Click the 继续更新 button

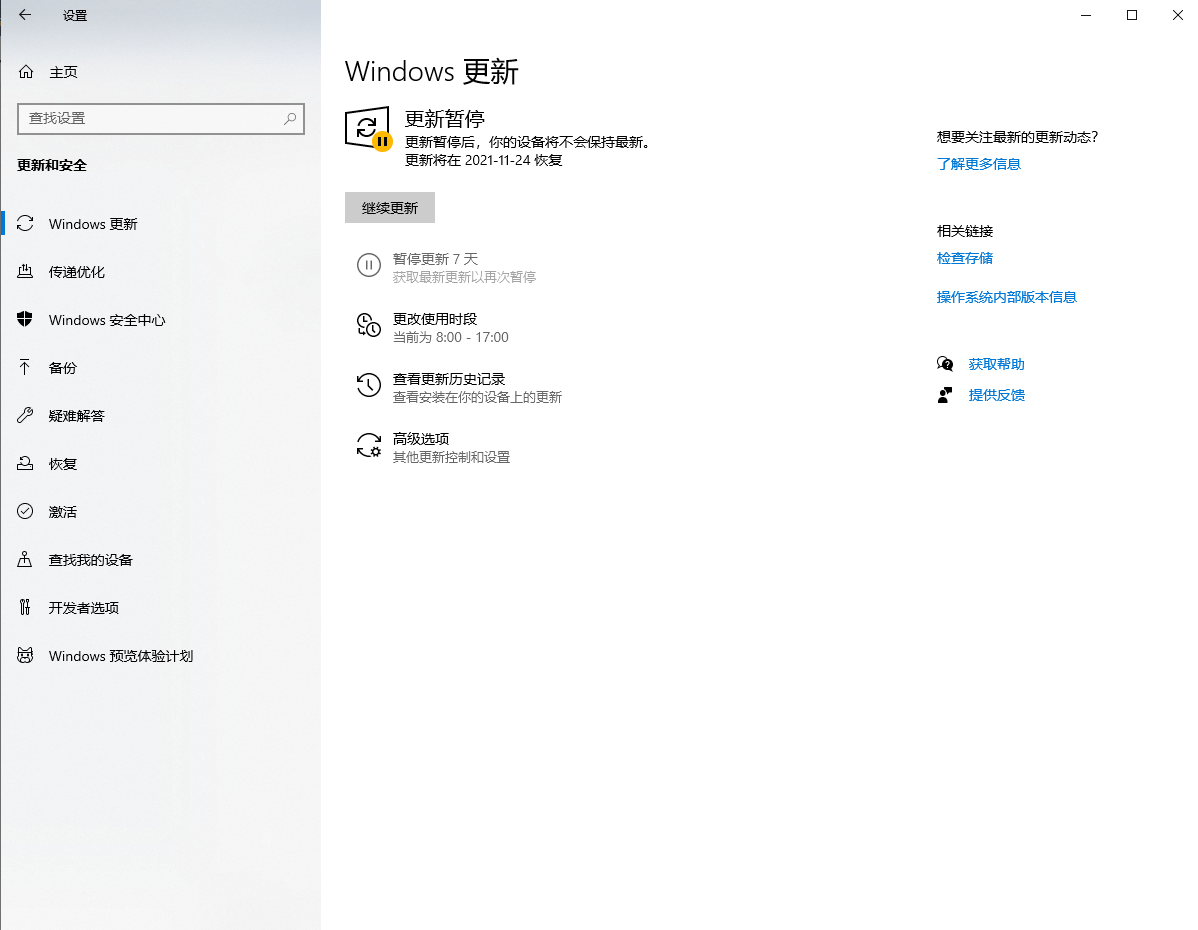[390, 208]
